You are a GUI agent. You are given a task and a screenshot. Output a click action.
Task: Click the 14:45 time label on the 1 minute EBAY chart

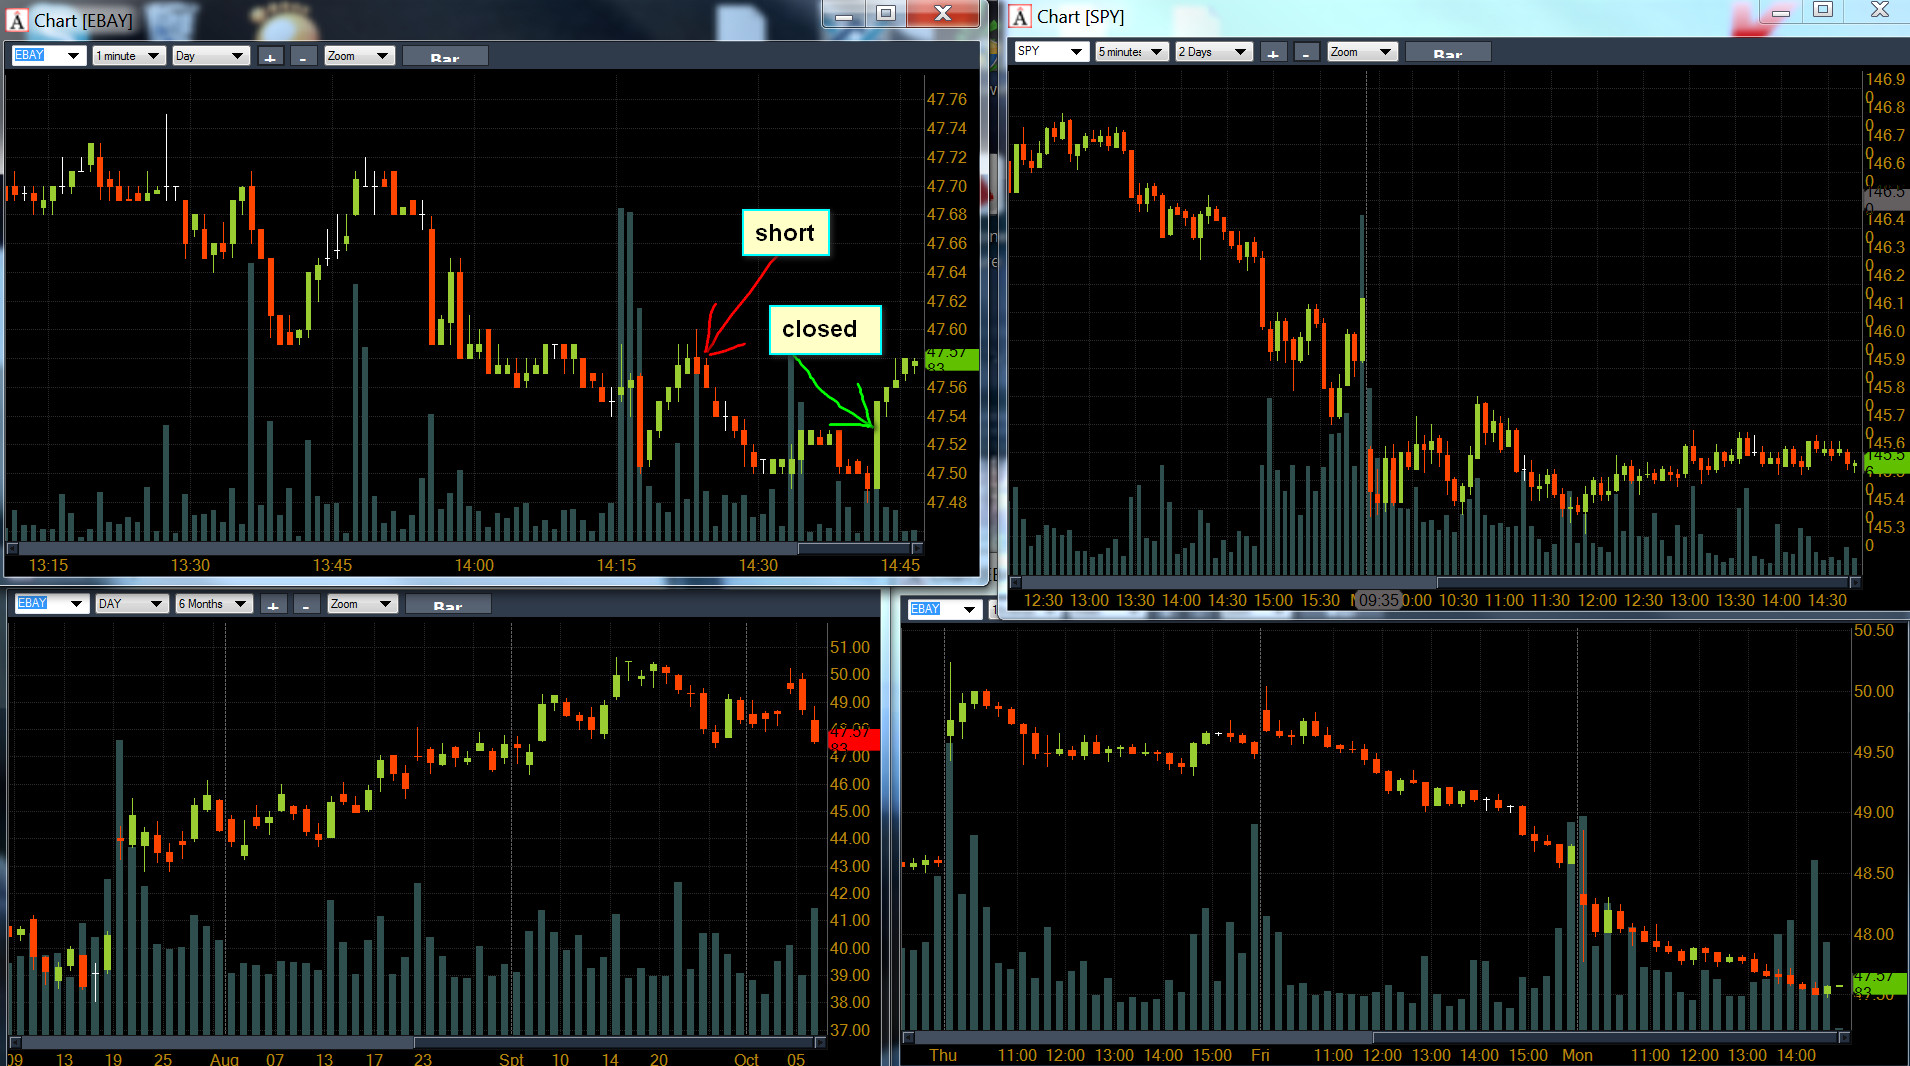(x=900, y=565)
